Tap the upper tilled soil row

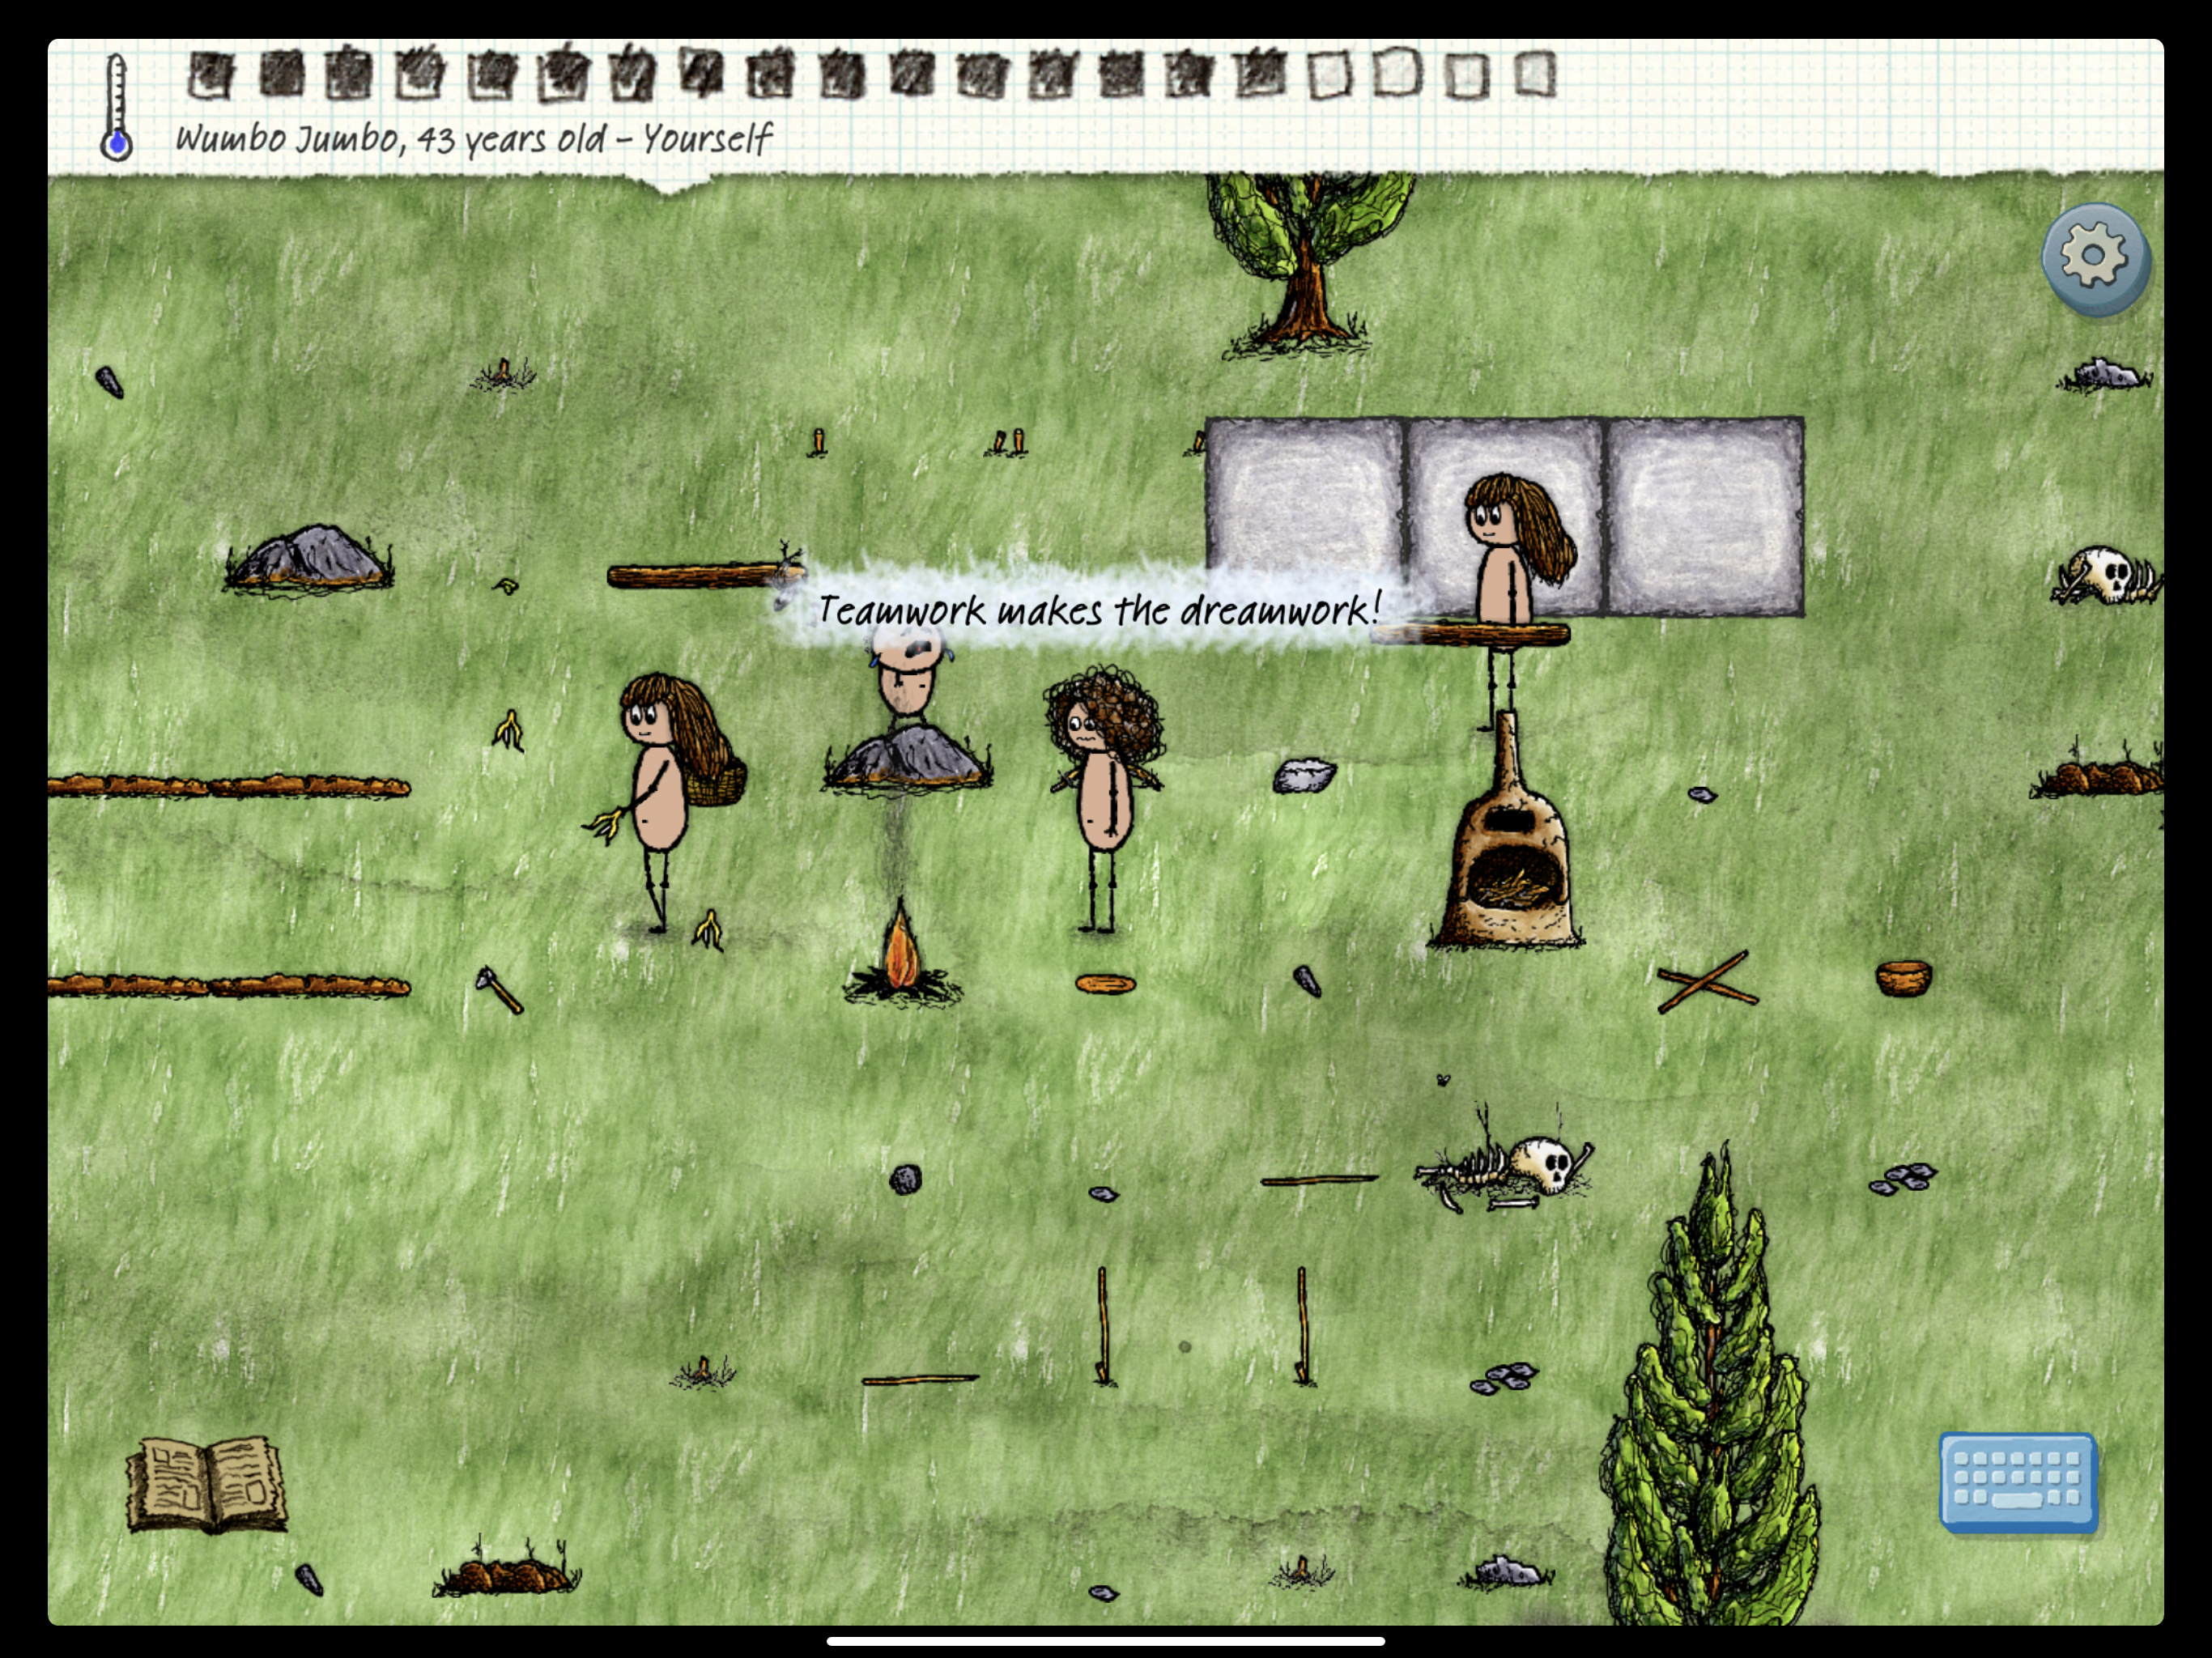tap(229, 786)
